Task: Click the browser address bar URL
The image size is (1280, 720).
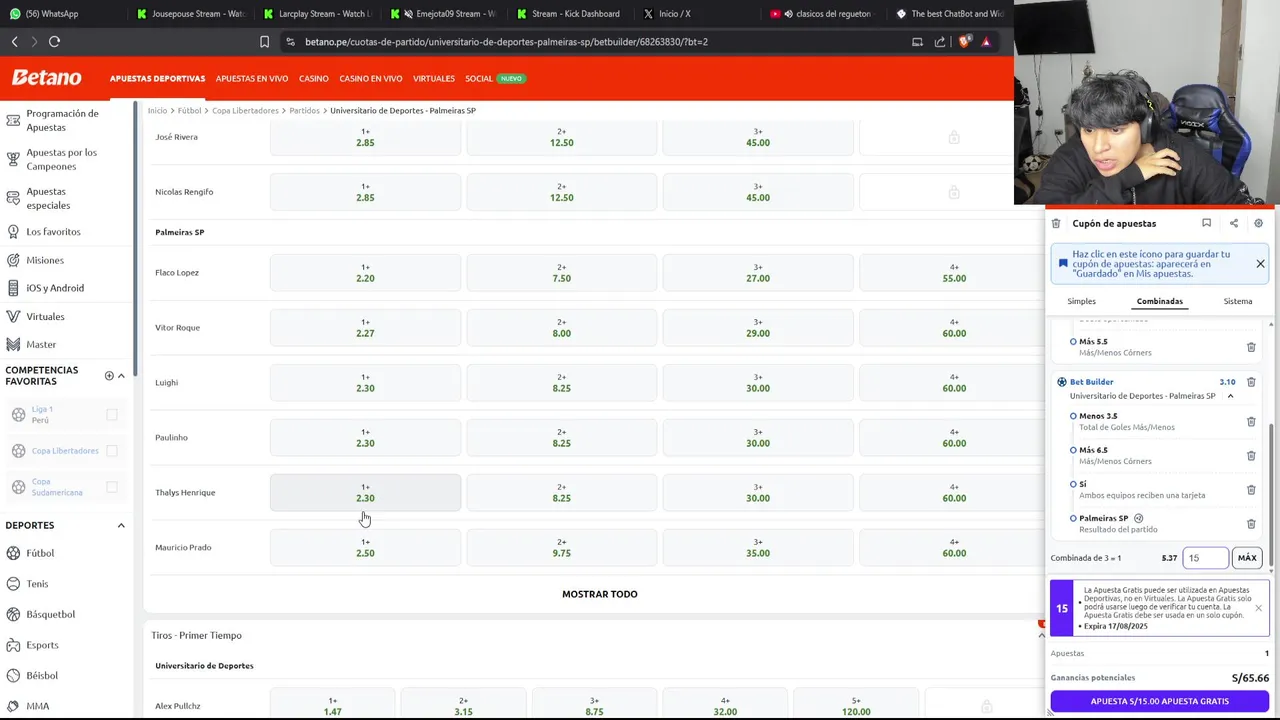Action: tap(506, 42)
